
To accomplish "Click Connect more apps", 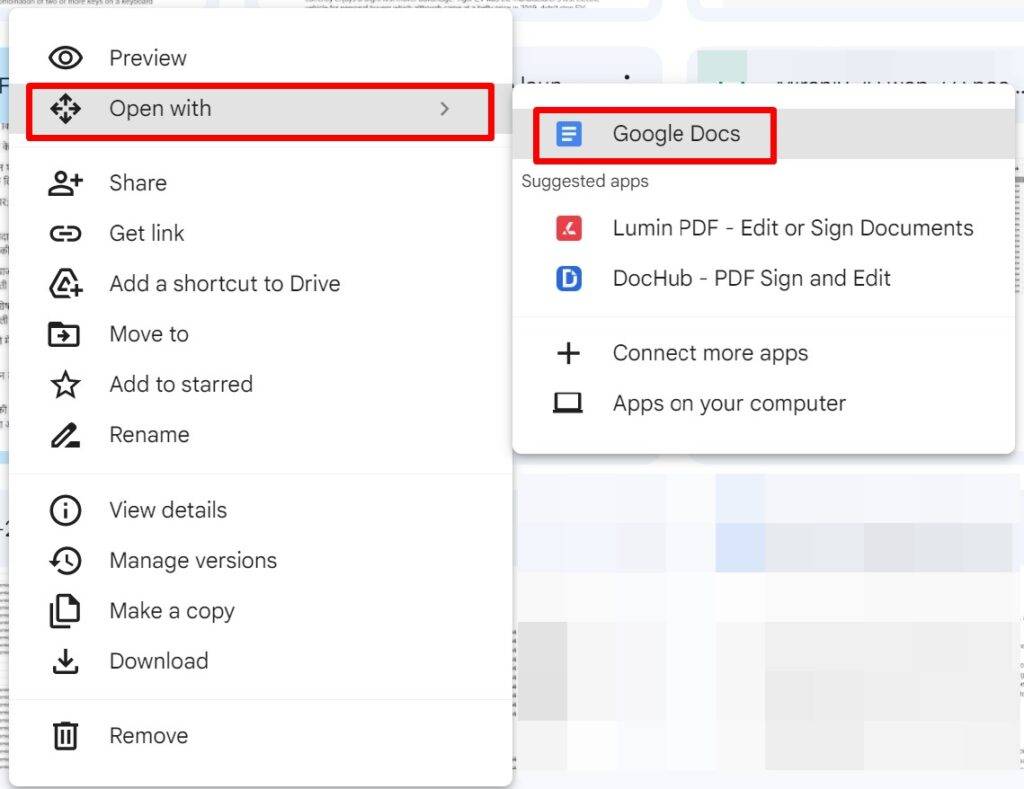I will [710, 353].
